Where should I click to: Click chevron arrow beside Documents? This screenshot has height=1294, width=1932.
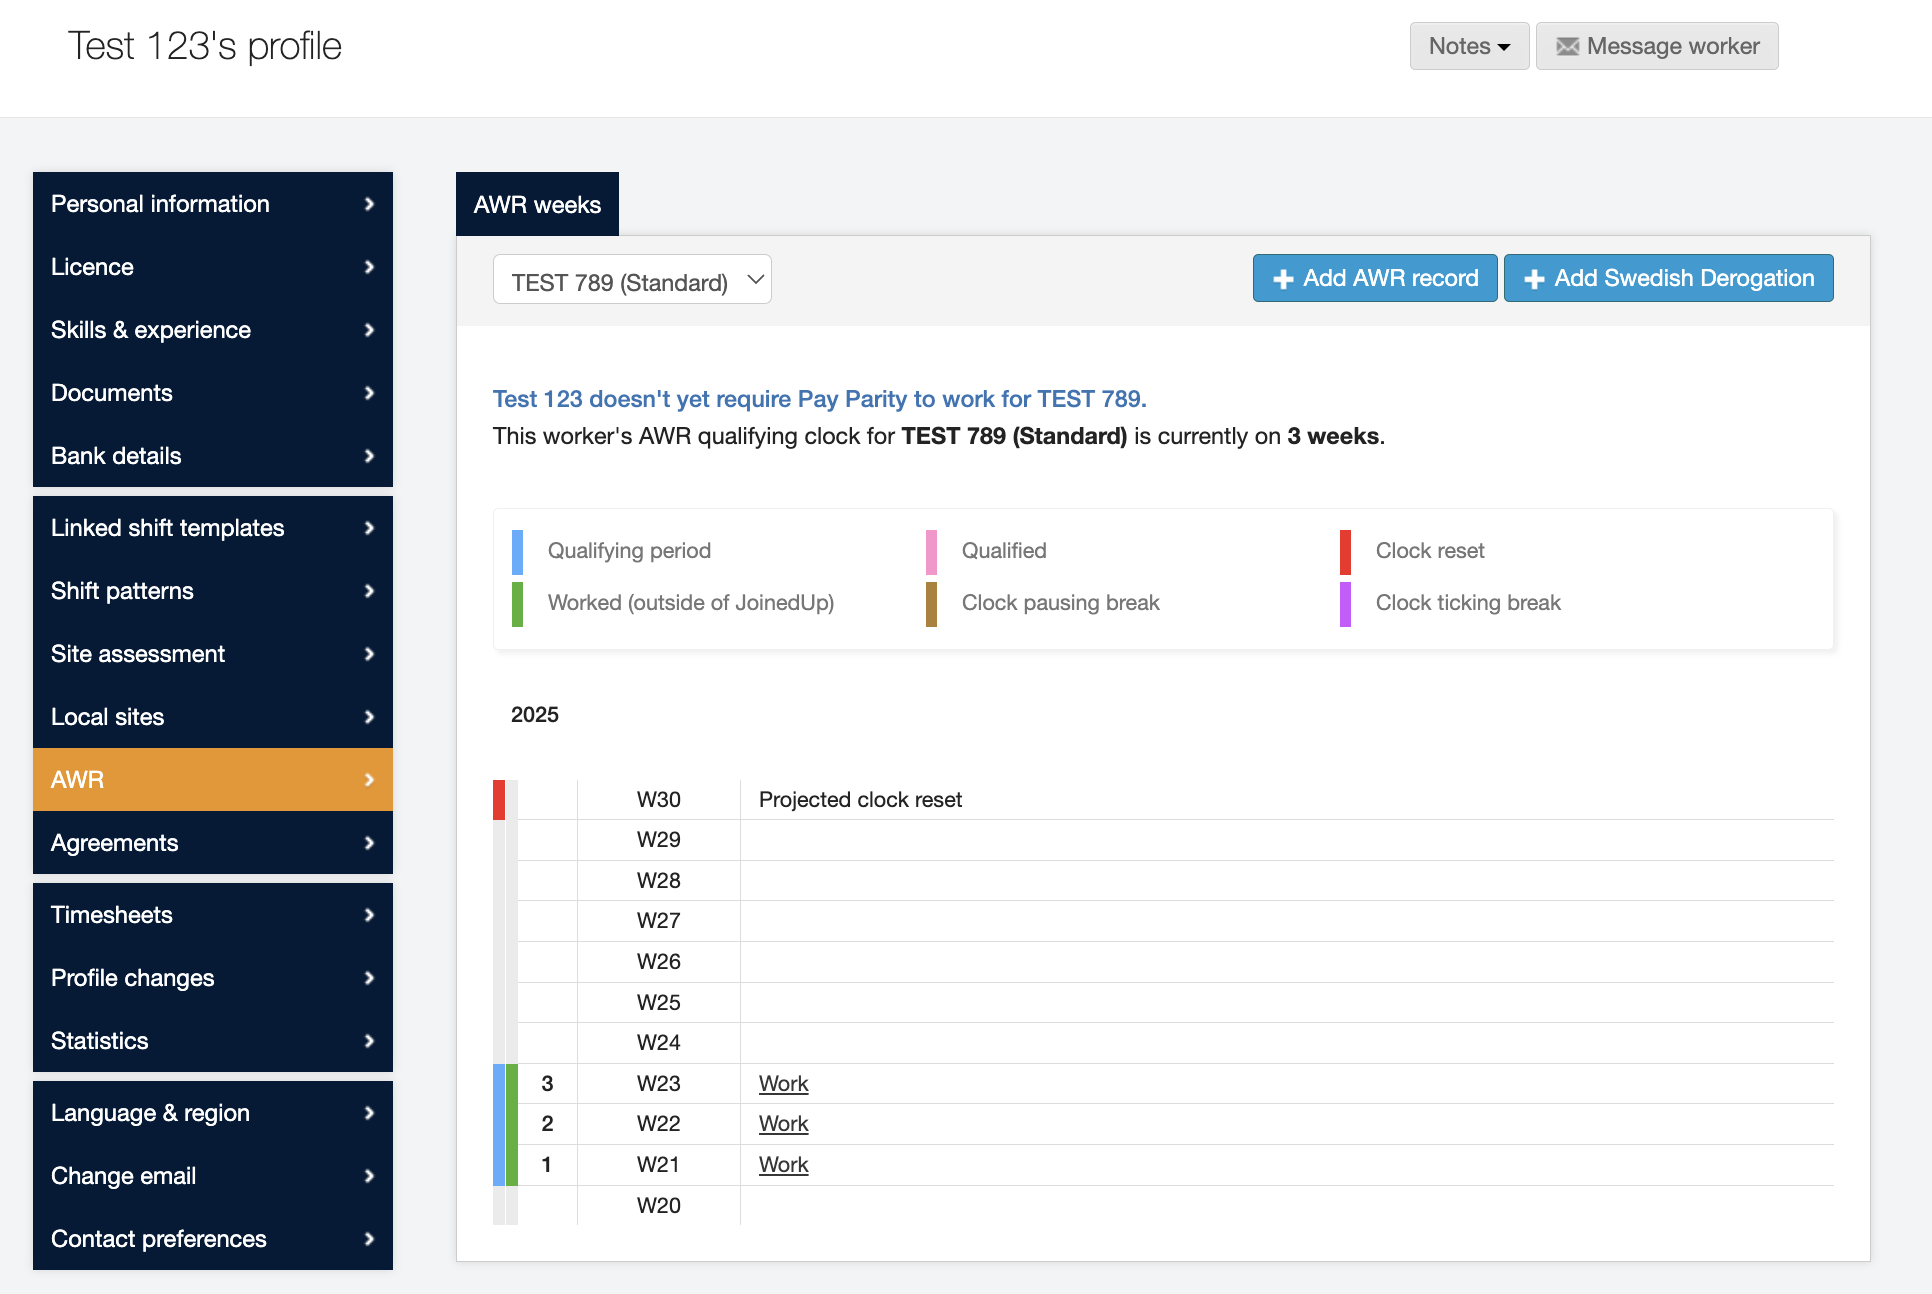pyautogui.click(x=369, y=393)
